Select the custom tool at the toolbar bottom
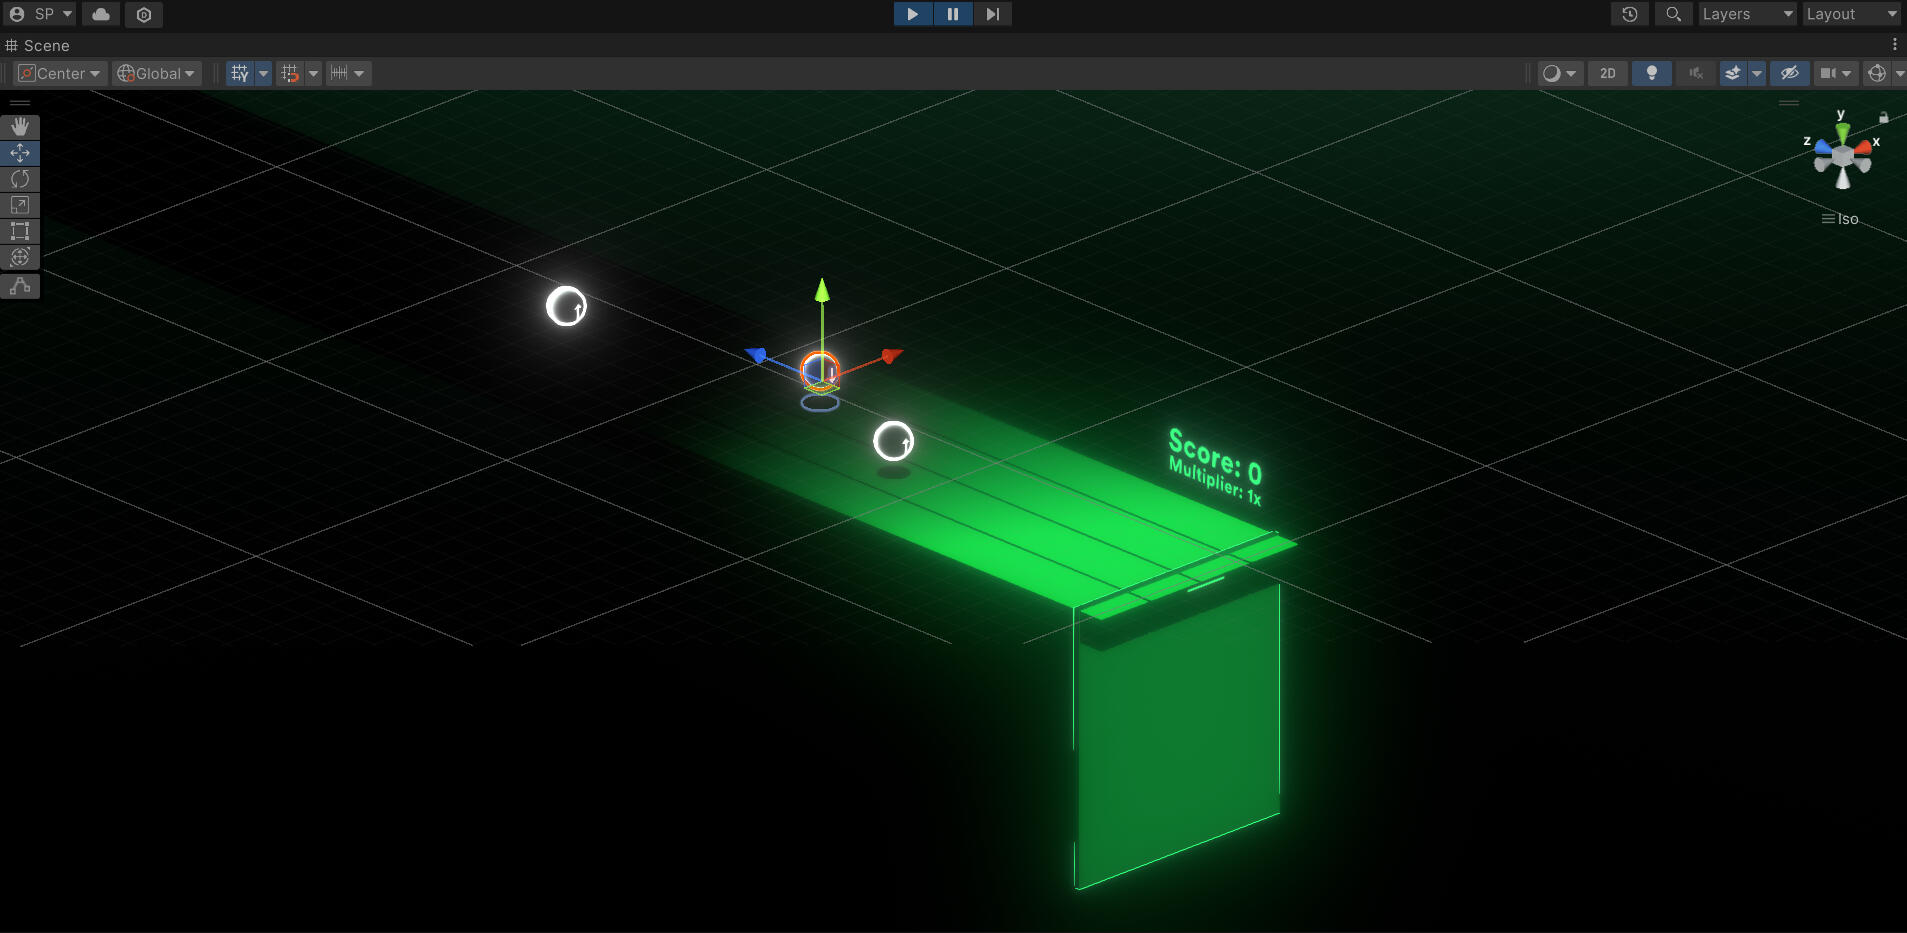The width and height of the screenshot is (1907, 933). coord(20,287)
